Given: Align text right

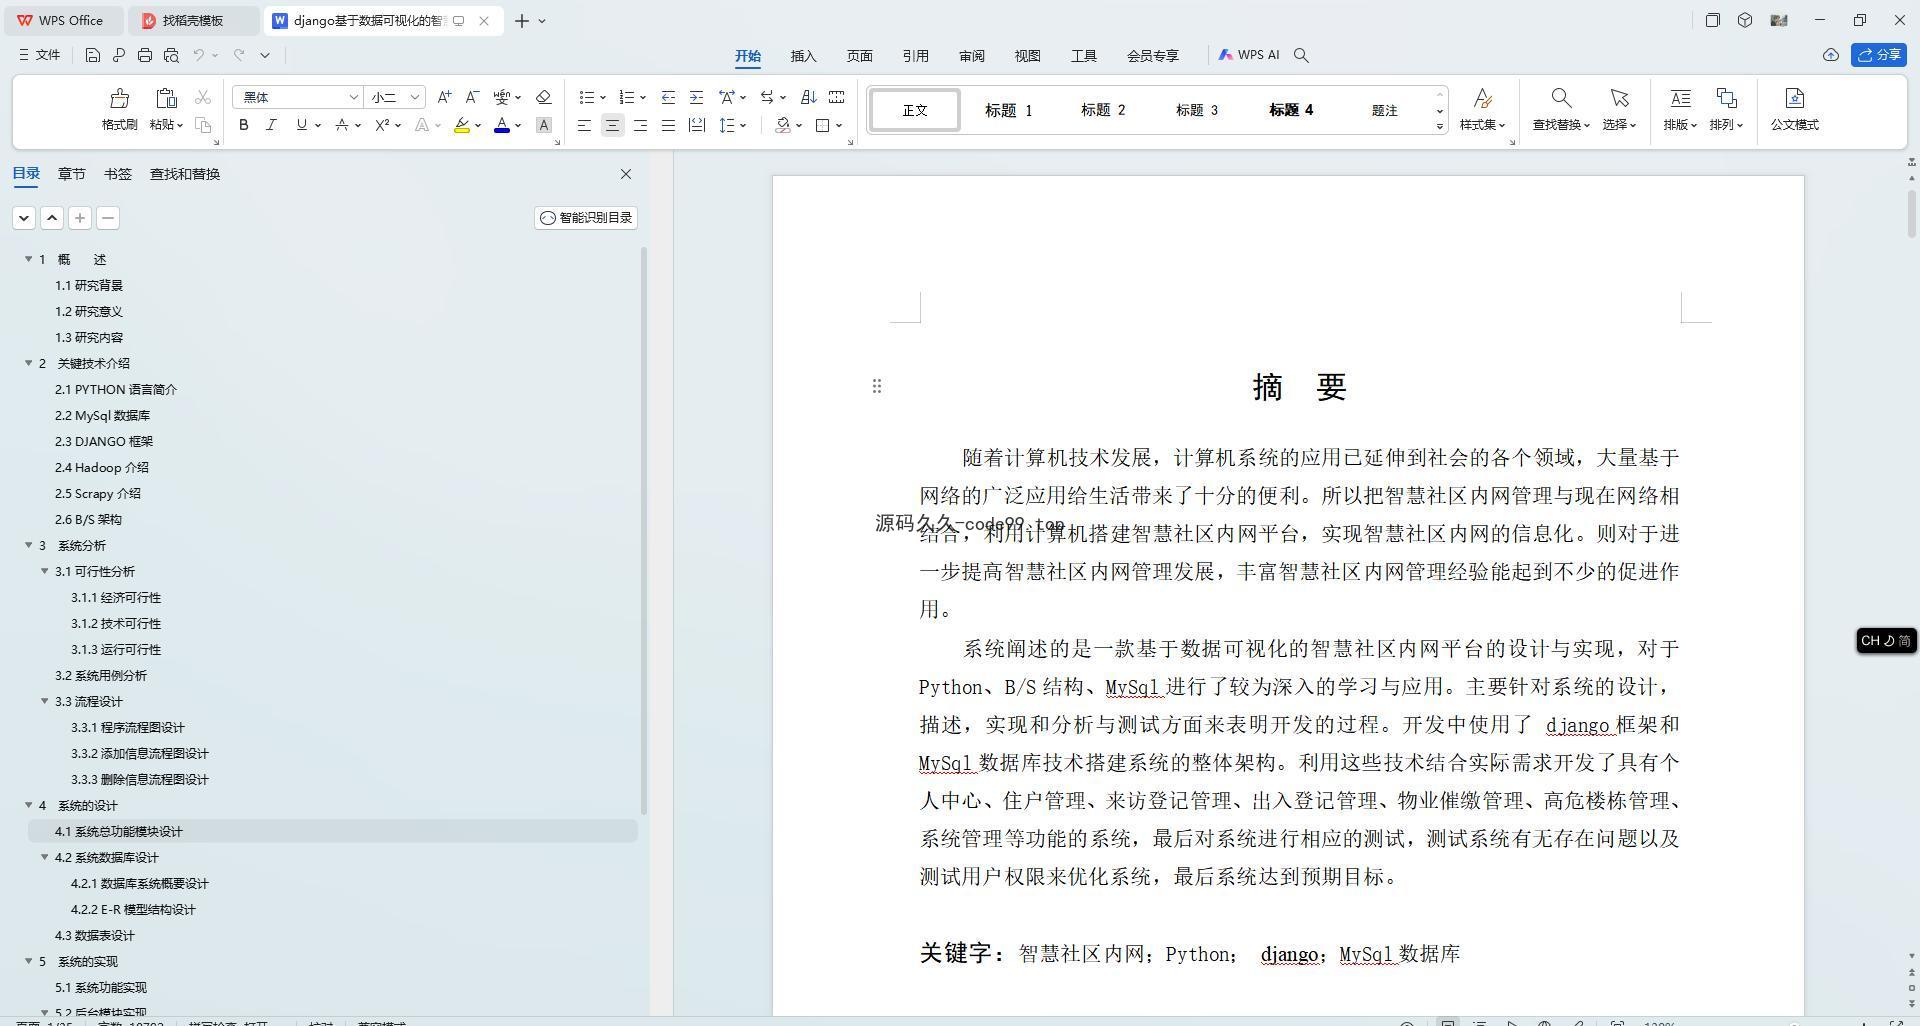Looking at the screenshot, I should coord(640,125).
